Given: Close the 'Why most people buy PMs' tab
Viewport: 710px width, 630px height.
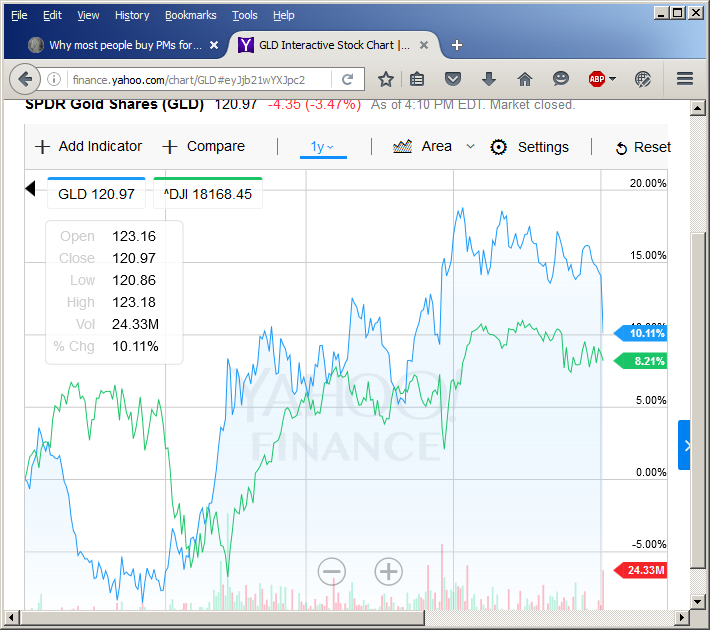Looking at the screenshot, I should [x=214, y=45].
